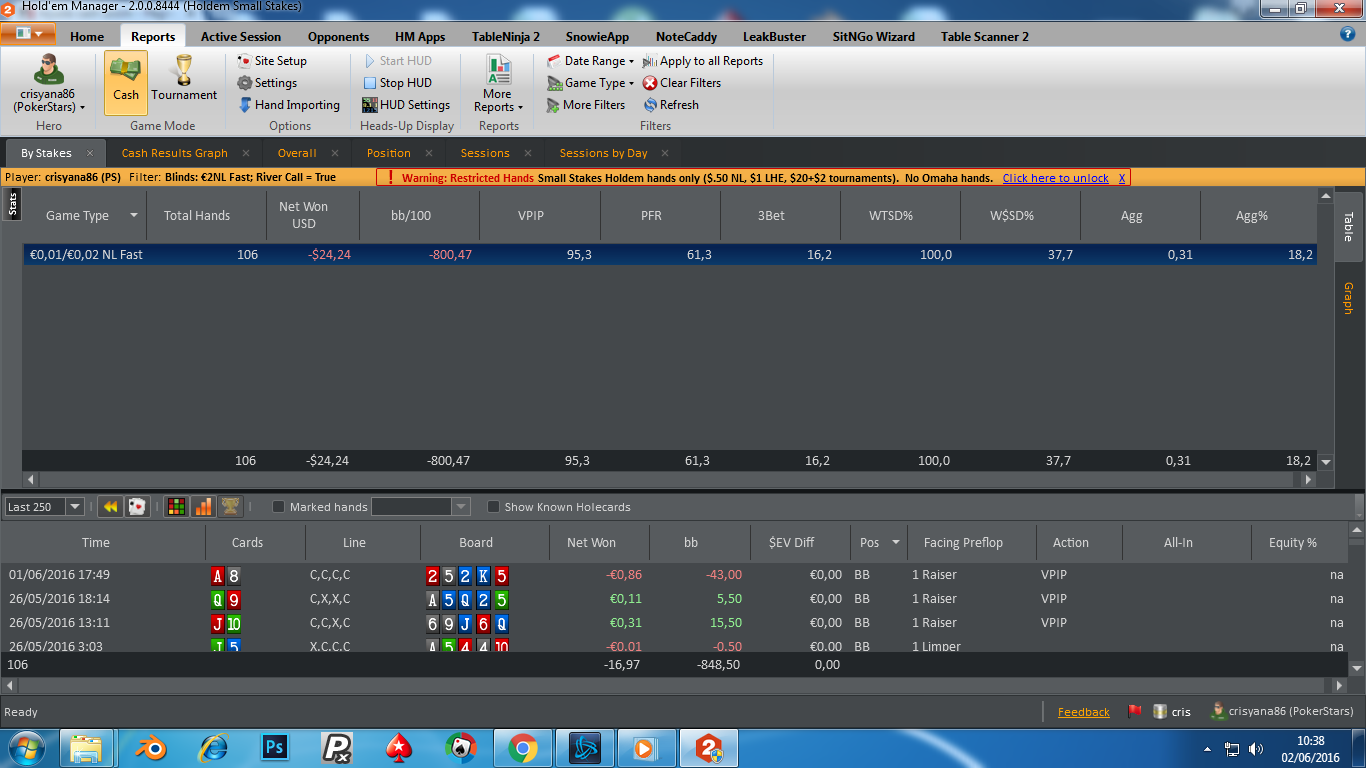The image size is (1366, 768).
Task: Open the Hero player dropdown
Action: 48,85
